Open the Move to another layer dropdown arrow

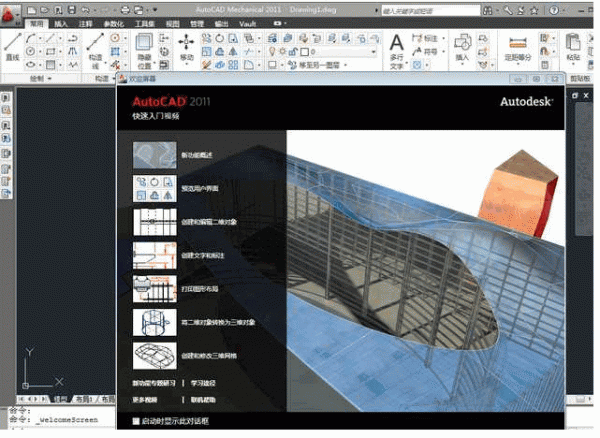click(x=345, y=65)
